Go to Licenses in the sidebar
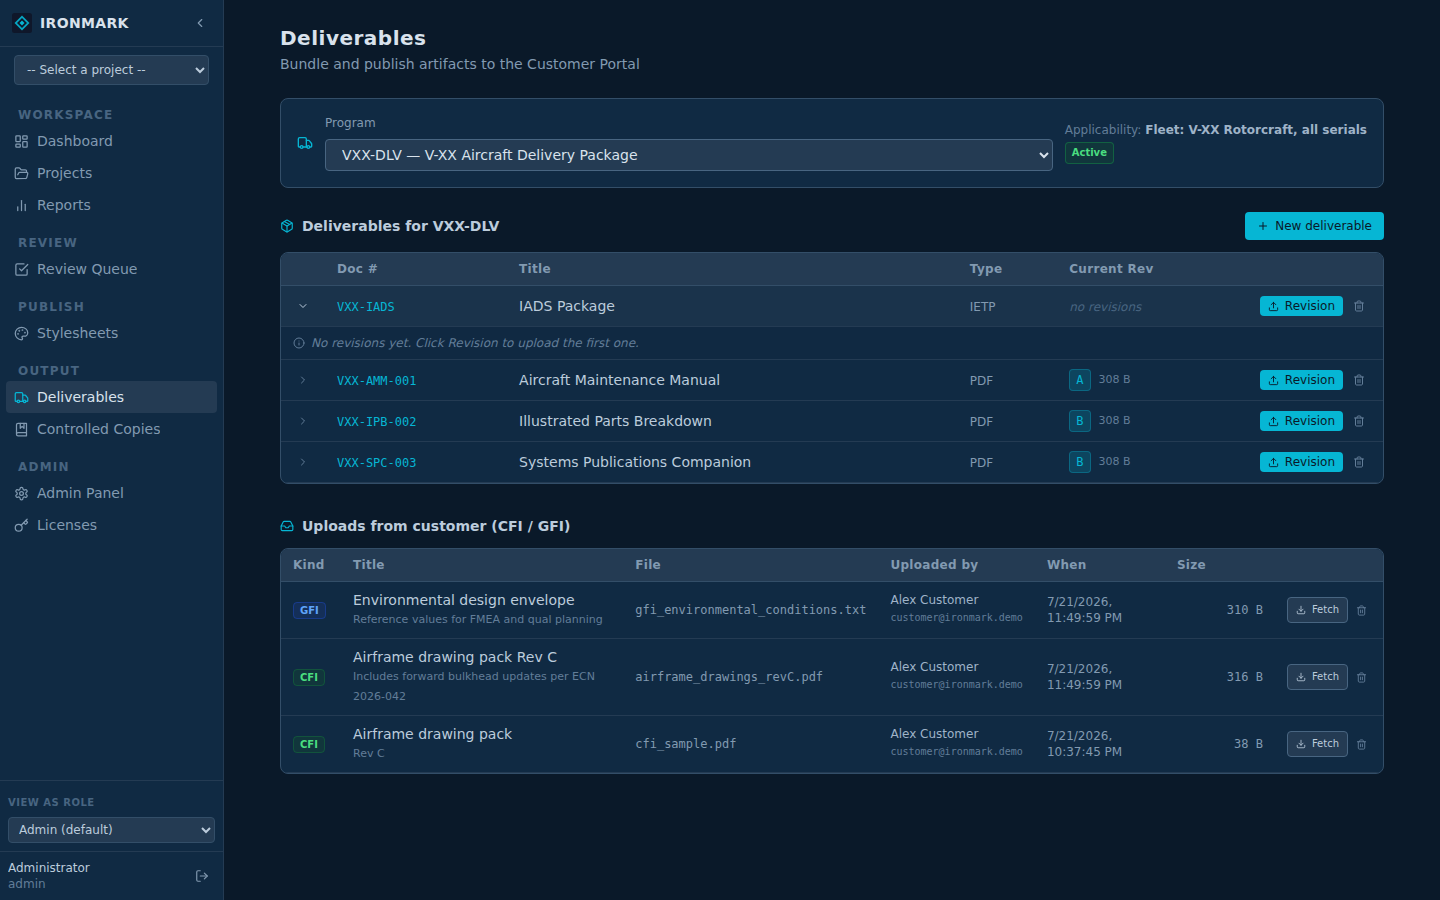The height and width of the screenshot is (900, 1440). click(x=111, y=525)
